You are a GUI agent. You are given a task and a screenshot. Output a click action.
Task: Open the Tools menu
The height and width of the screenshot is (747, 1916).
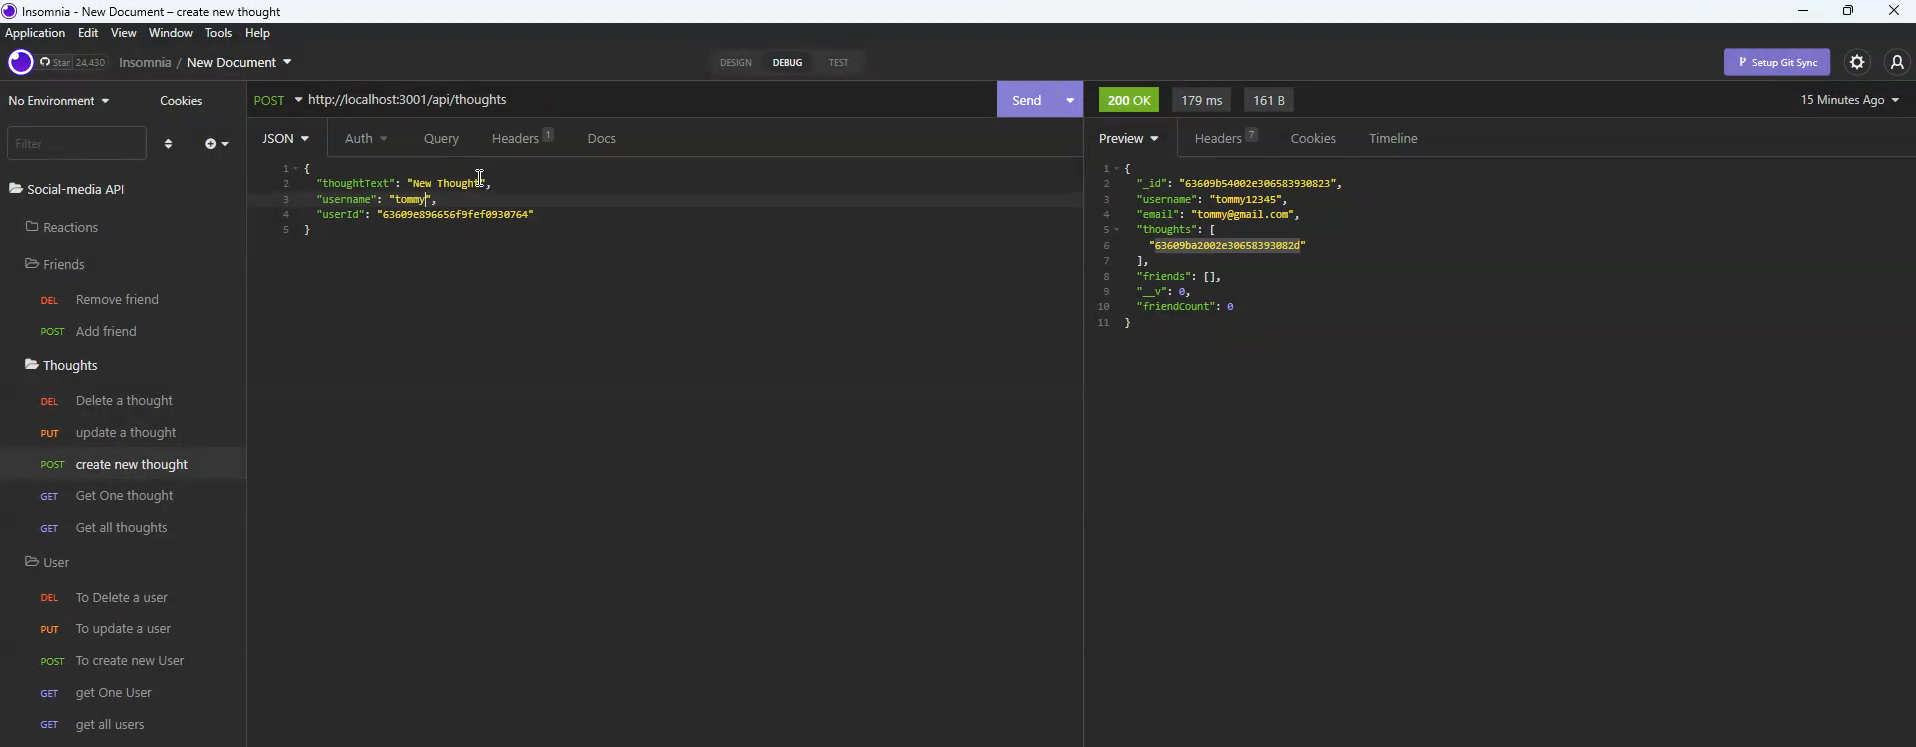(x=218, y=33)
